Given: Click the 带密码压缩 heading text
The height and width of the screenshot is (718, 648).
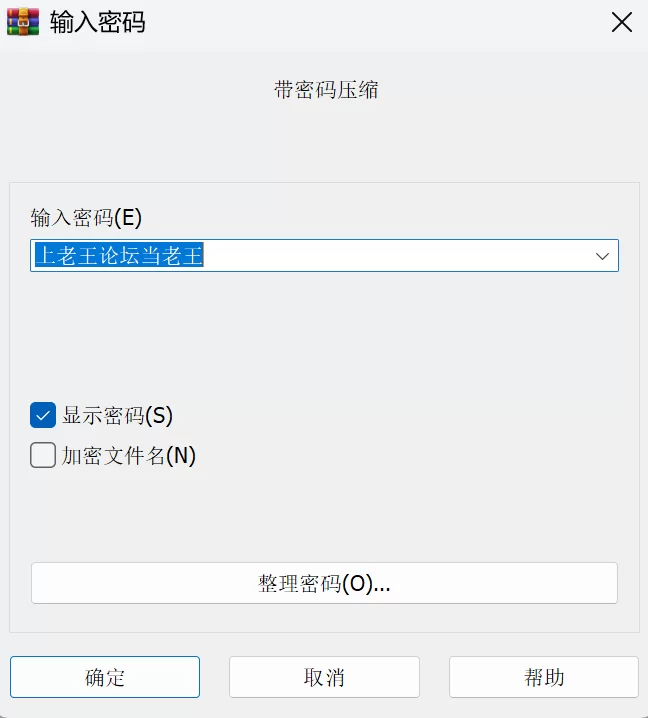Looking at the screenshot, I should 325,90.
